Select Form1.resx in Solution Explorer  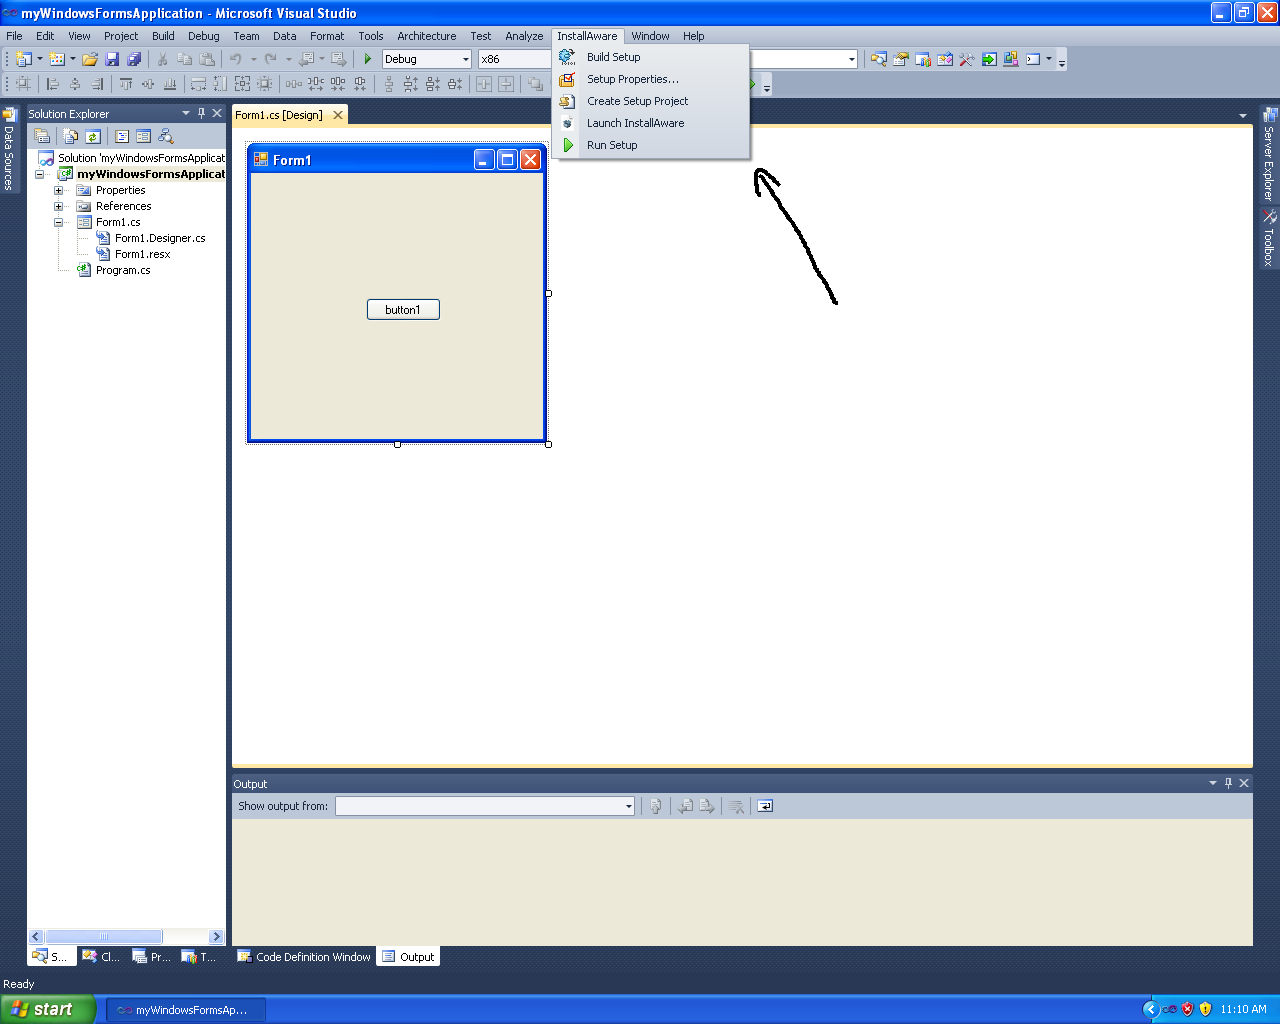pyautogui.click(x=142, y=254)
